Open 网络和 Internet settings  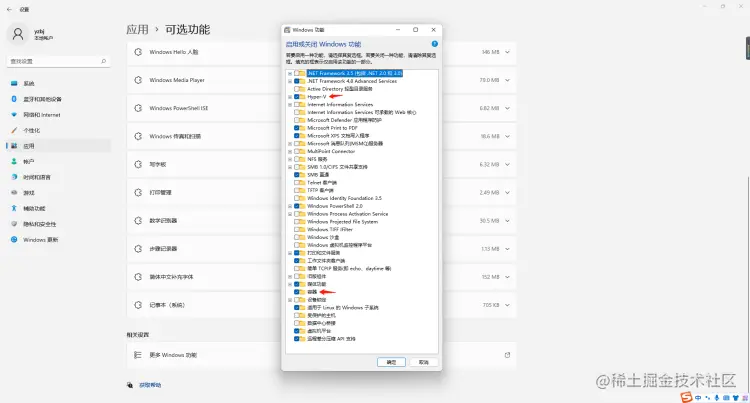tap(58, 115)
